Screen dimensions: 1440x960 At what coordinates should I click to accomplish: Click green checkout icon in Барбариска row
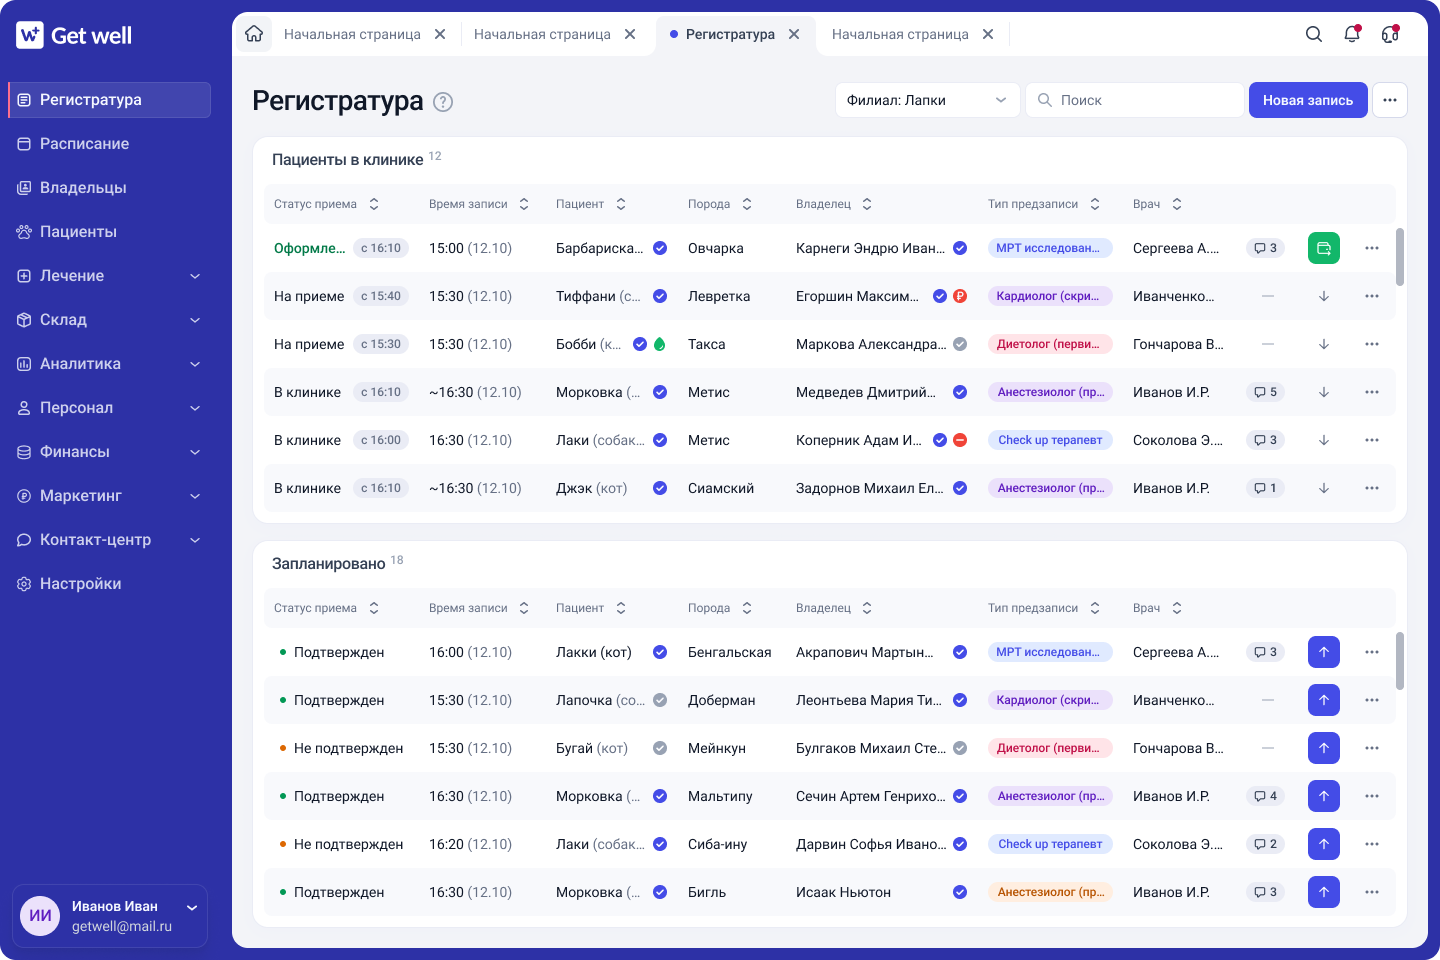1324,248
